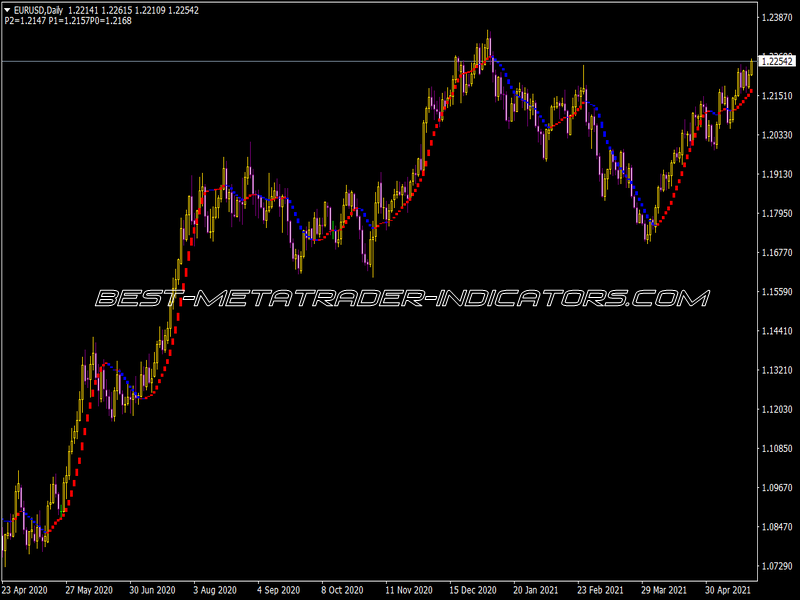Click the 8 Oct 2020 date label

[x=342, y=590]
